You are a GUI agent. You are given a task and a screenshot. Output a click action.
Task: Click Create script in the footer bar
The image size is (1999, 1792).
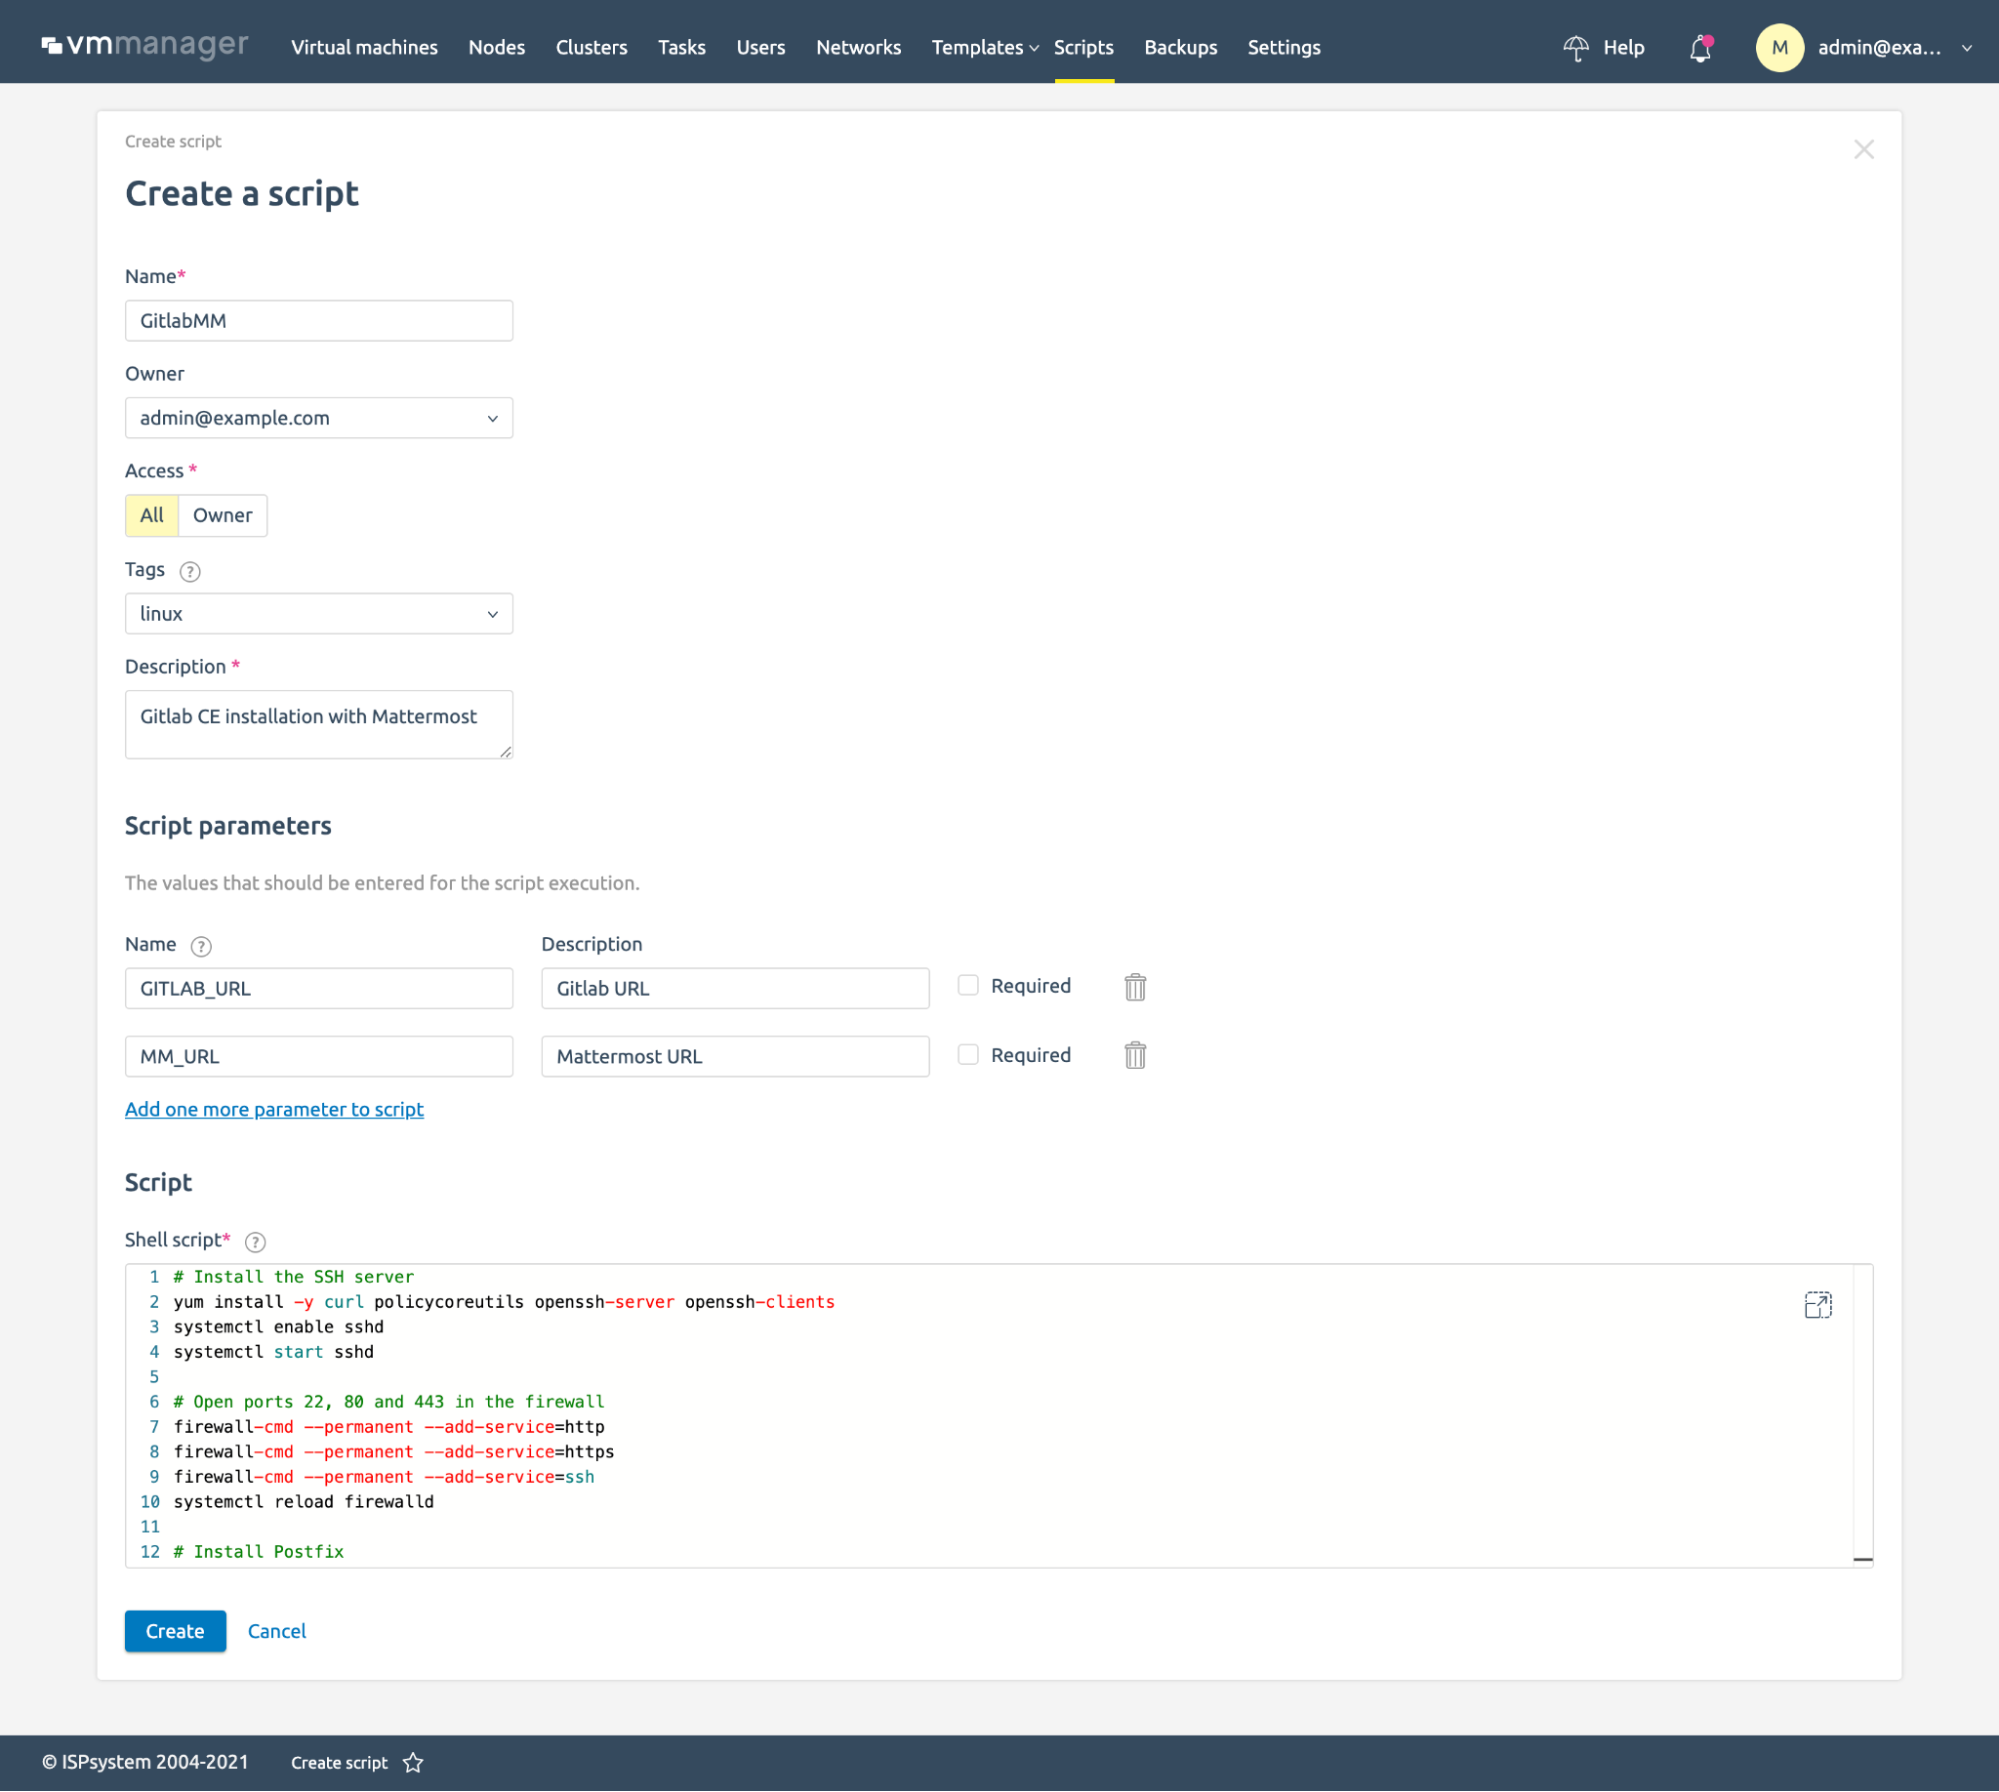tap(339, 1763)
